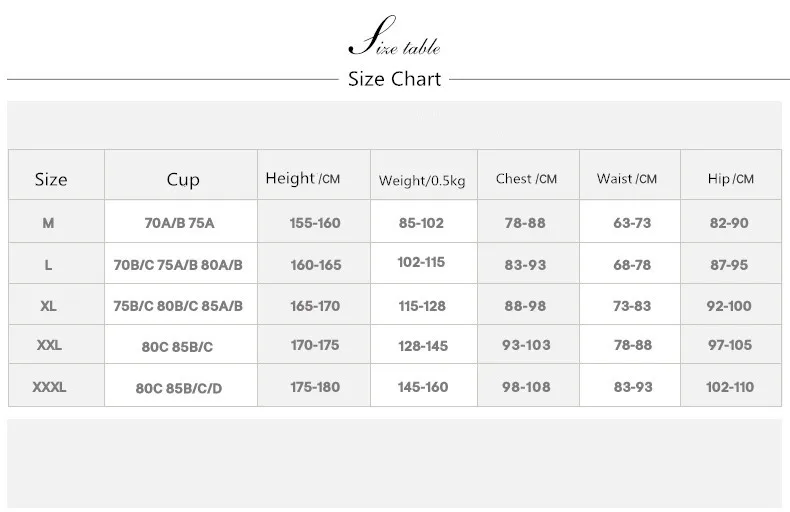Select the 'Waist /CM' column header
The image size is (790, 512).
click(627, 179)
